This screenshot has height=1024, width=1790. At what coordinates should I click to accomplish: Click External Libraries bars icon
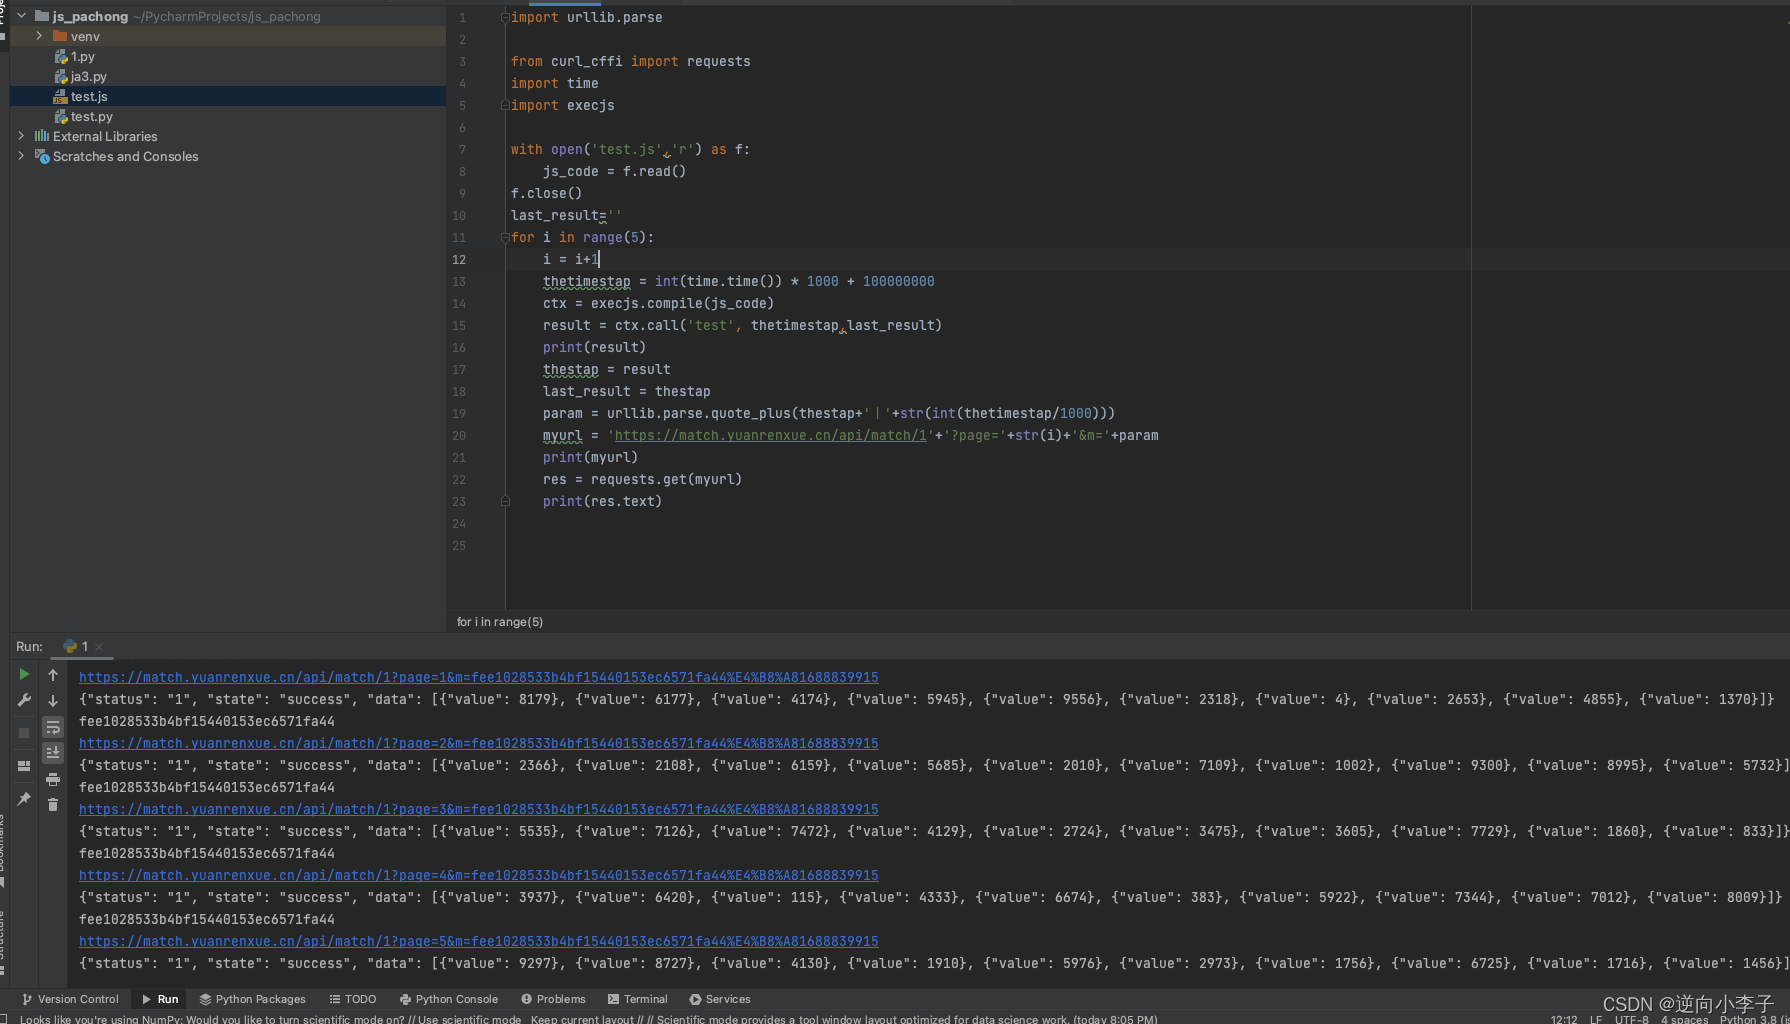click(x=42, y=136)
